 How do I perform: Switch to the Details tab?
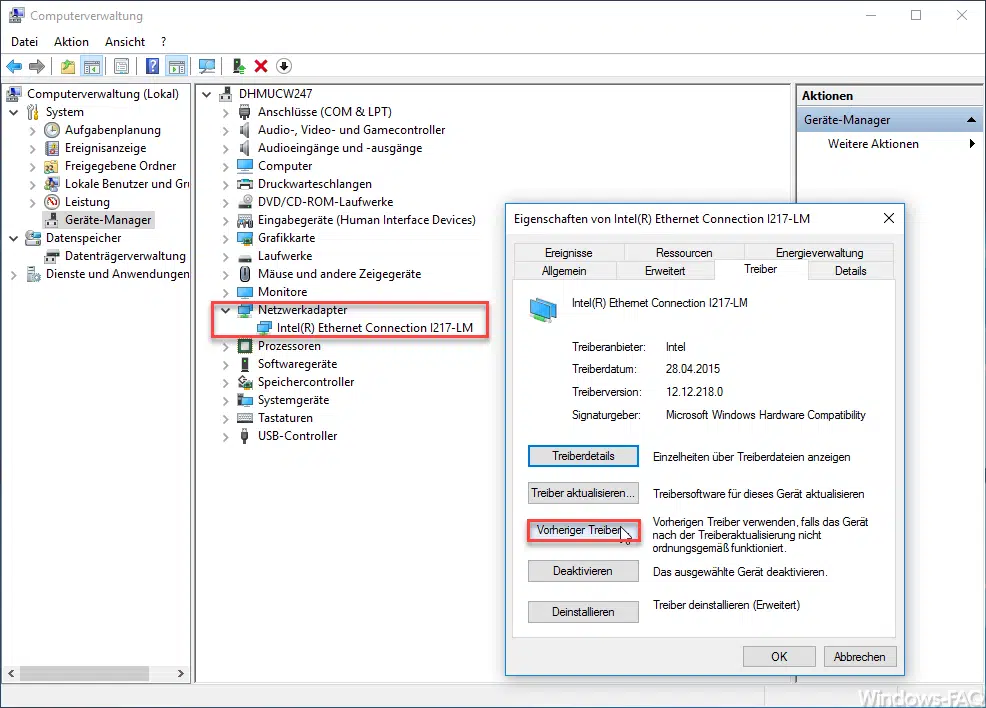coord(850,270)
